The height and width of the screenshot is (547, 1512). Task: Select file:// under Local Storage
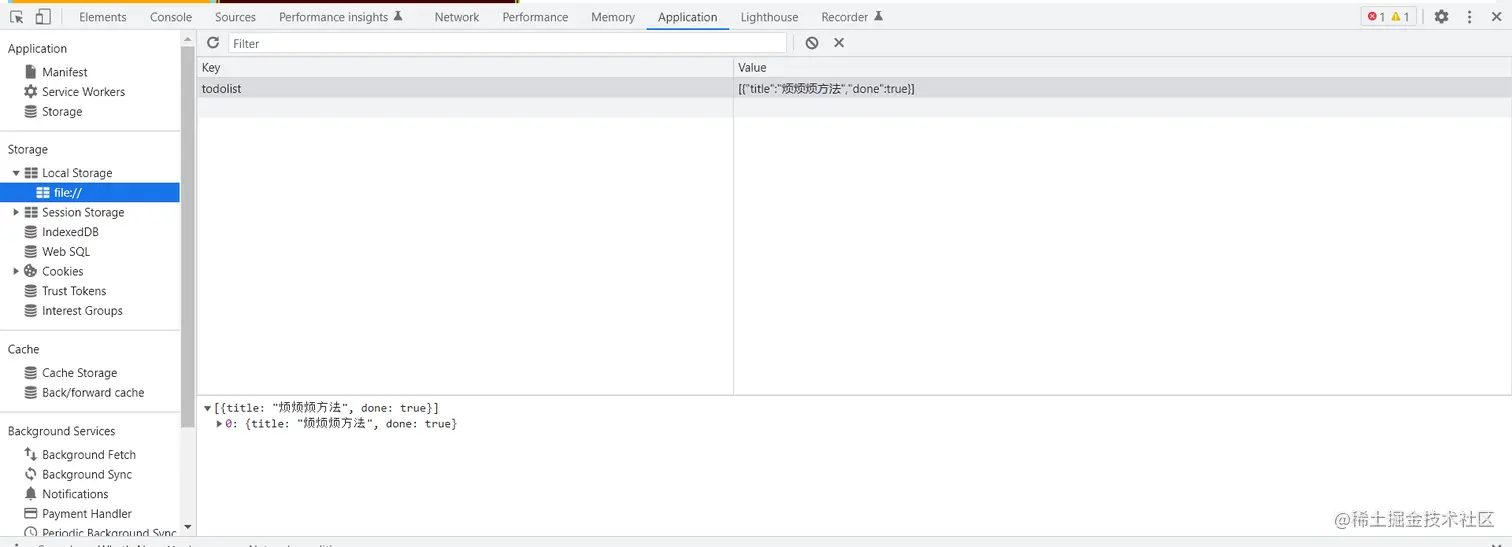coord(90,192)
